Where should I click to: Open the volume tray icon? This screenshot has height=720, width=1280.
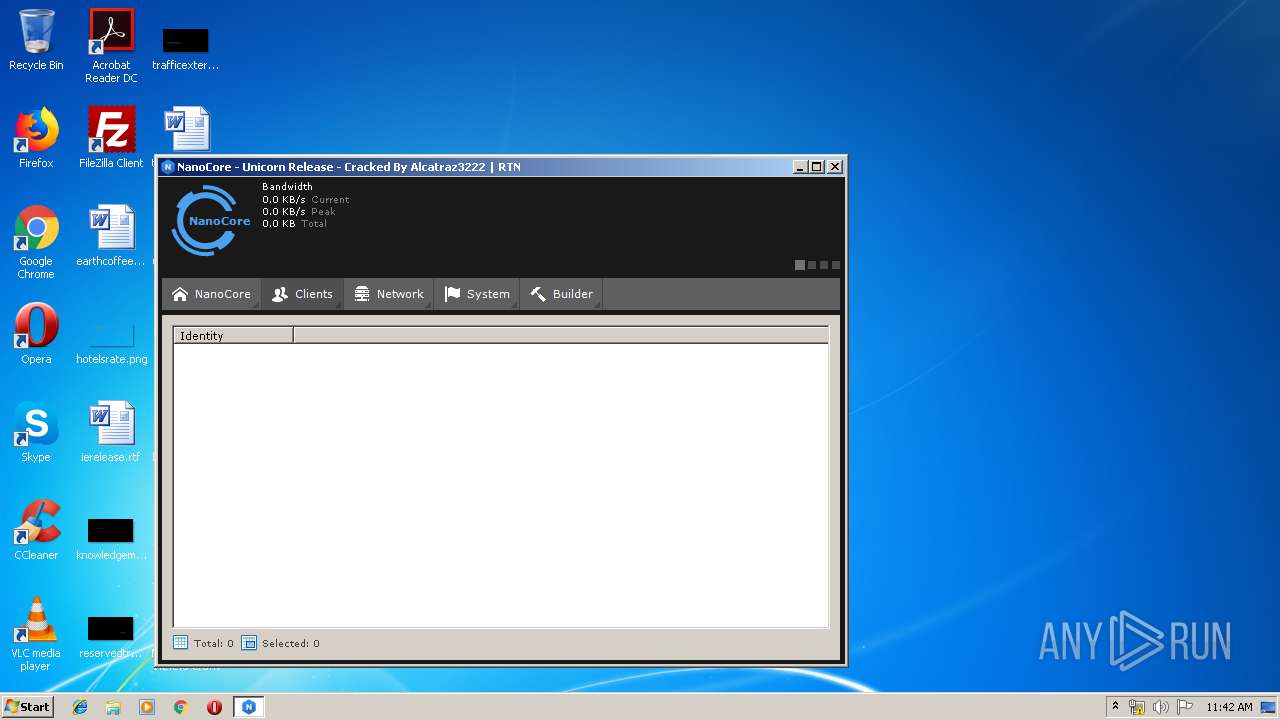pos(1160,707)
